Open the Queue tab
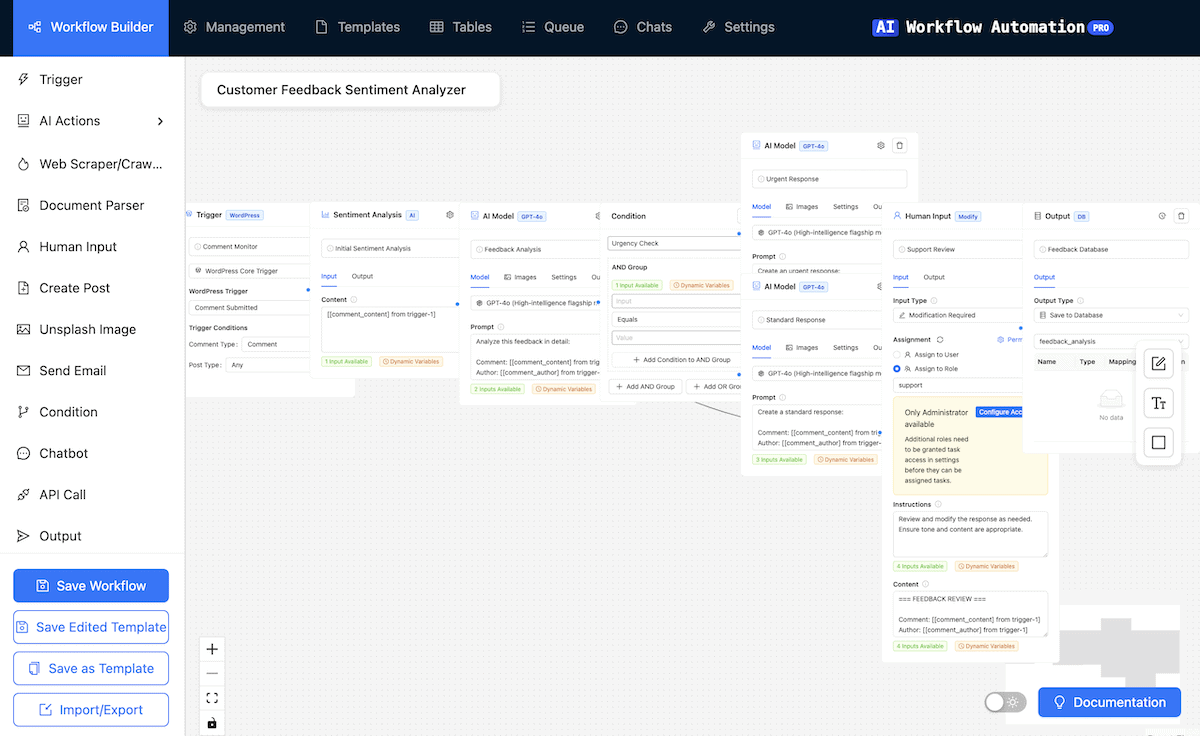This screenshot has width=1200, height=736. click(x=553, y=27)
